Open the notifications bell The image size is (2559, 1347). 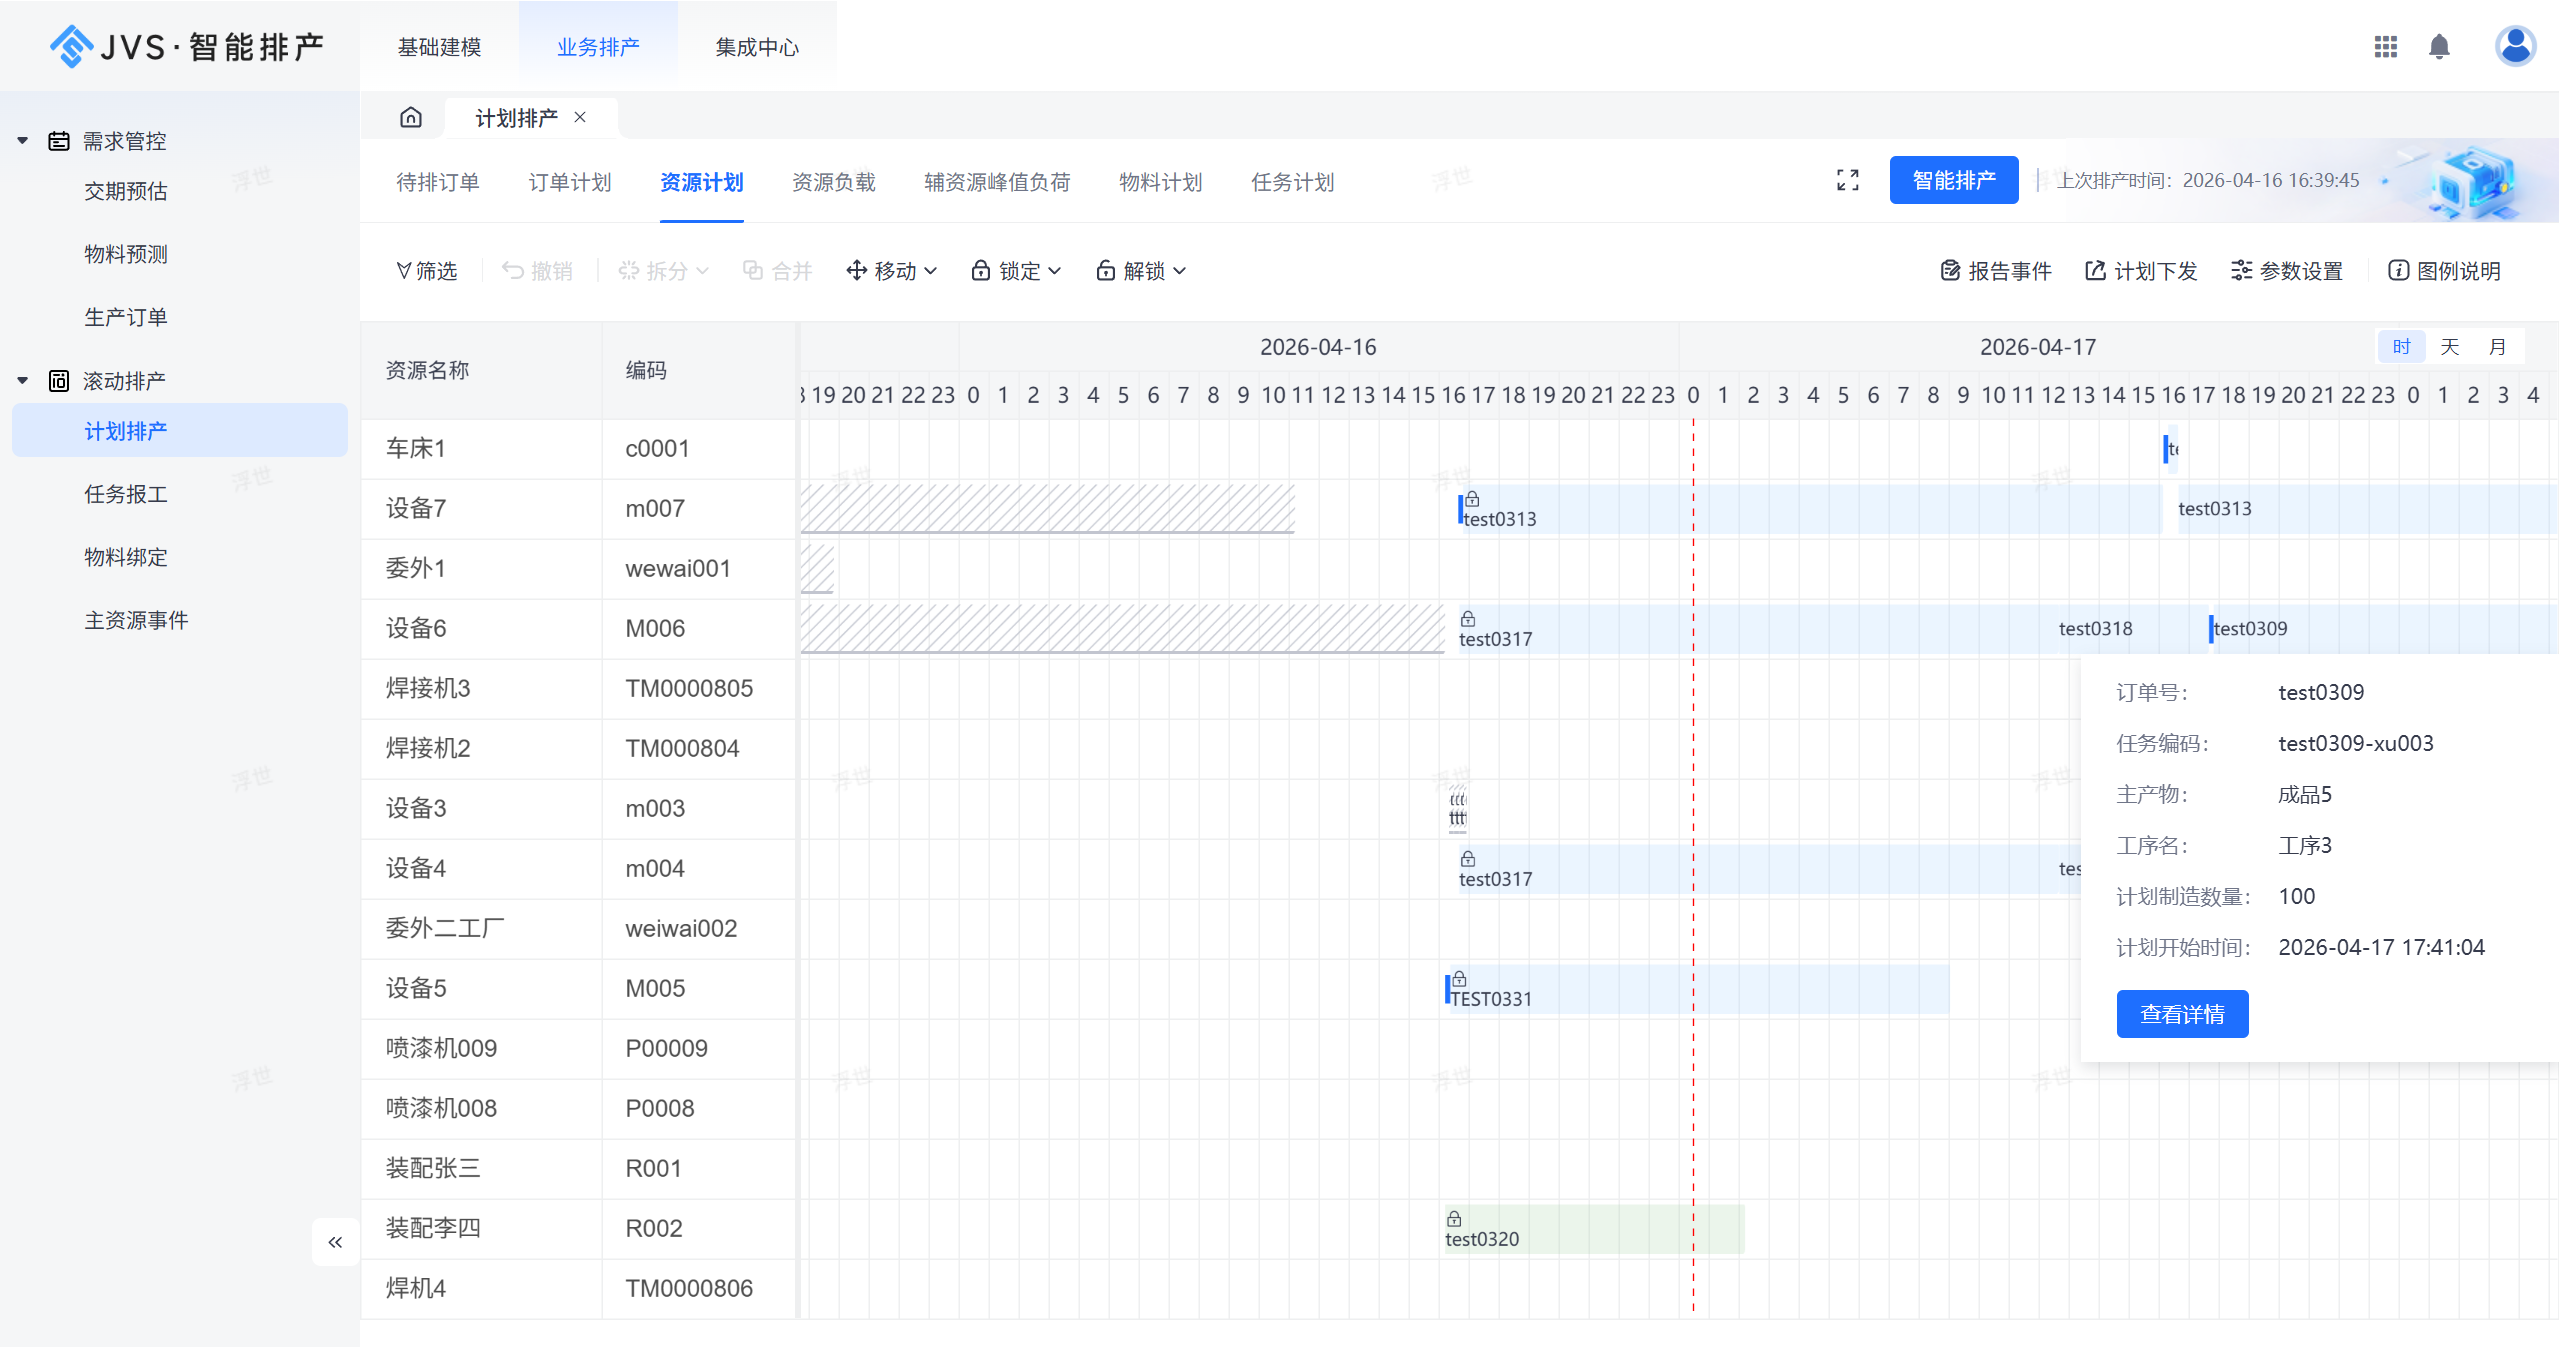[x=2439, y=47]
